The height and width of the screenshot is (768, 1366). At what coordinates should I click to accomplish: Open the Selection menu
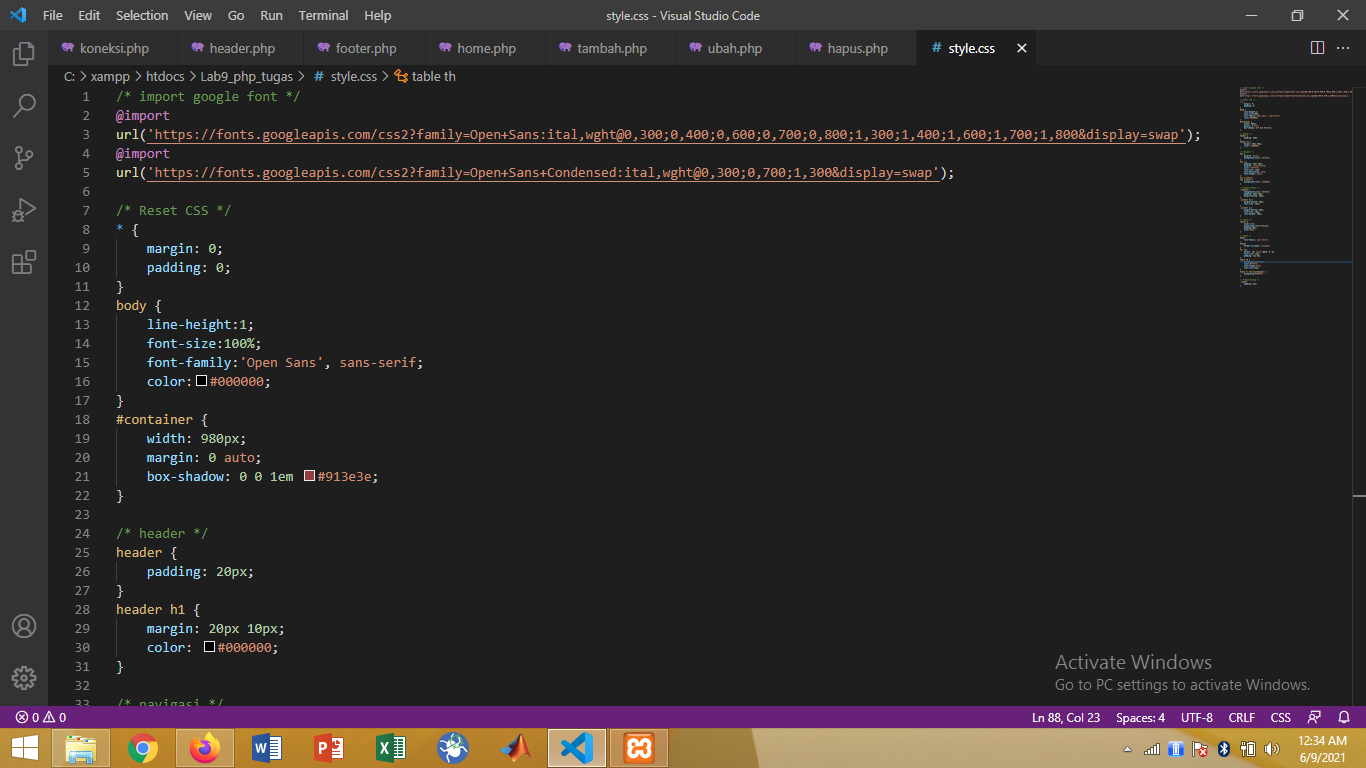click(x=142, y=15)
